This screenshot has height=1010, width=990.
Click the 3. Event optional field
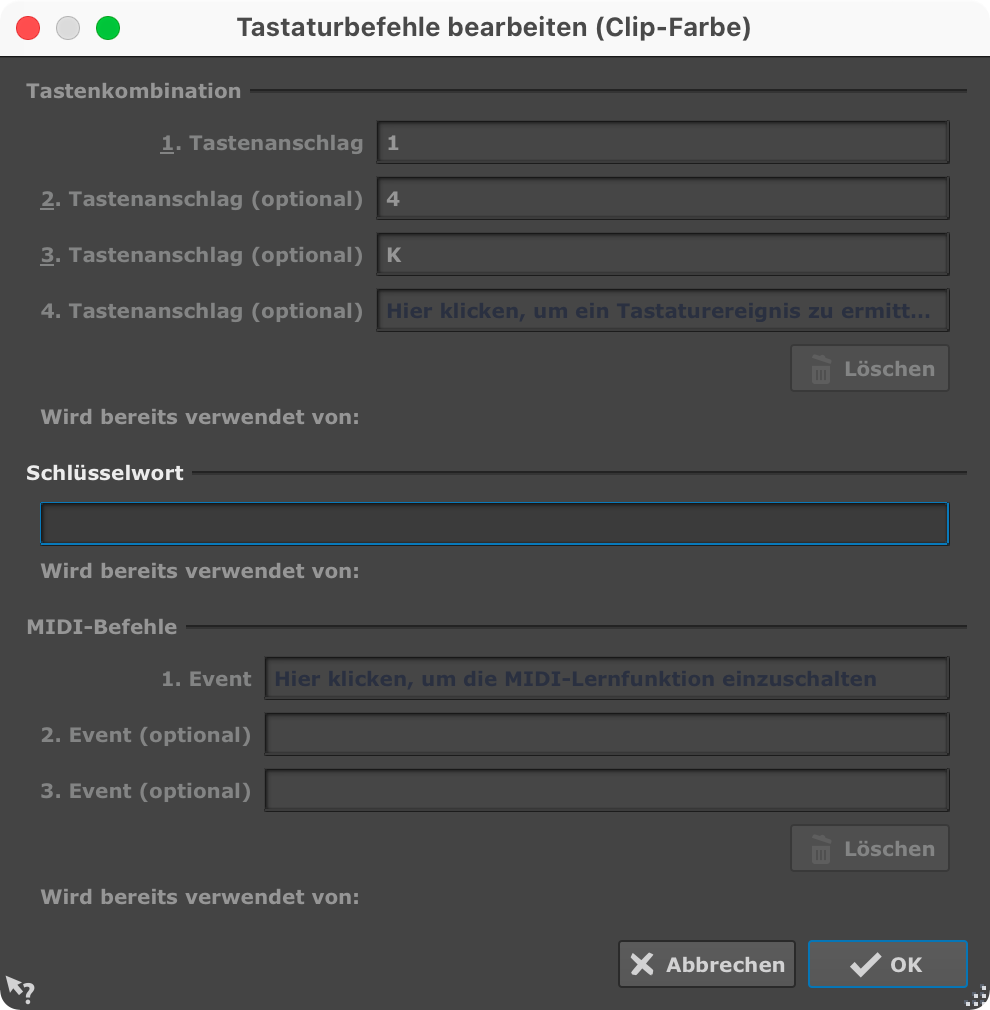606,791
